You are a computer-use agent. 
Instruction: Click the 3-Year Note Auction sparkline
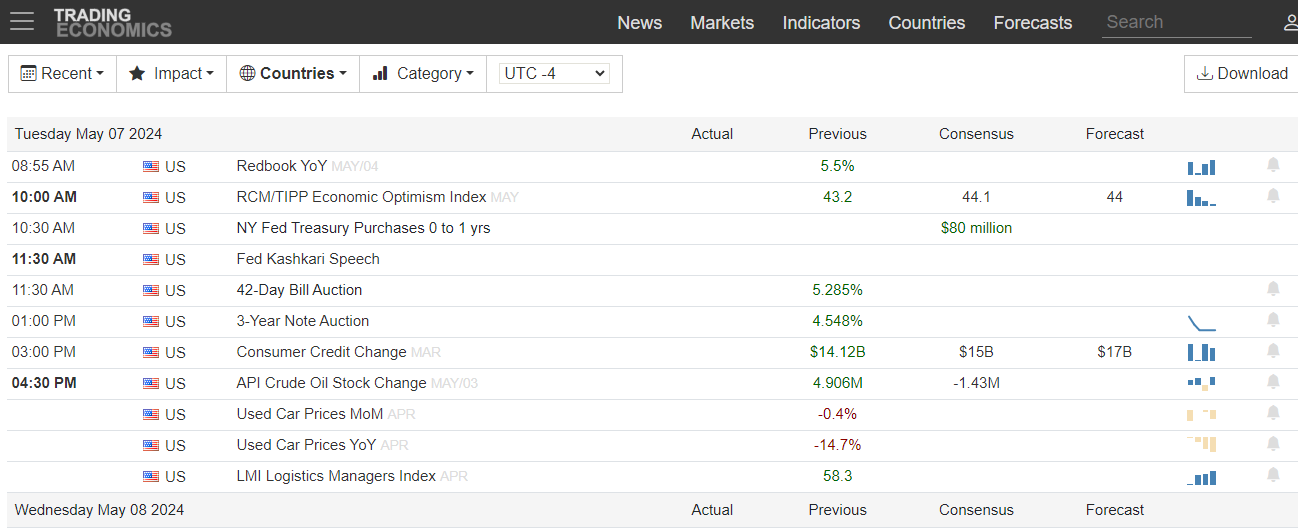click(x=1201, y=322)
